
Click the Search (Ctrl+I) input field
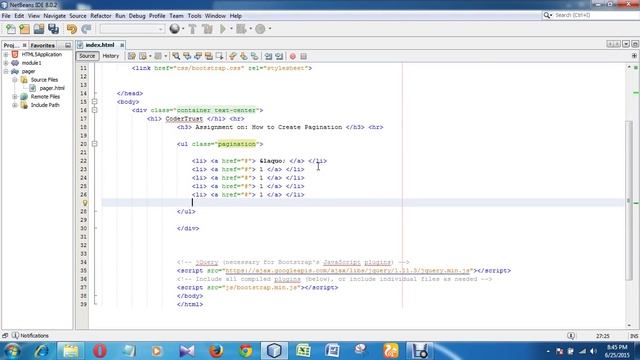coord(595,15)
